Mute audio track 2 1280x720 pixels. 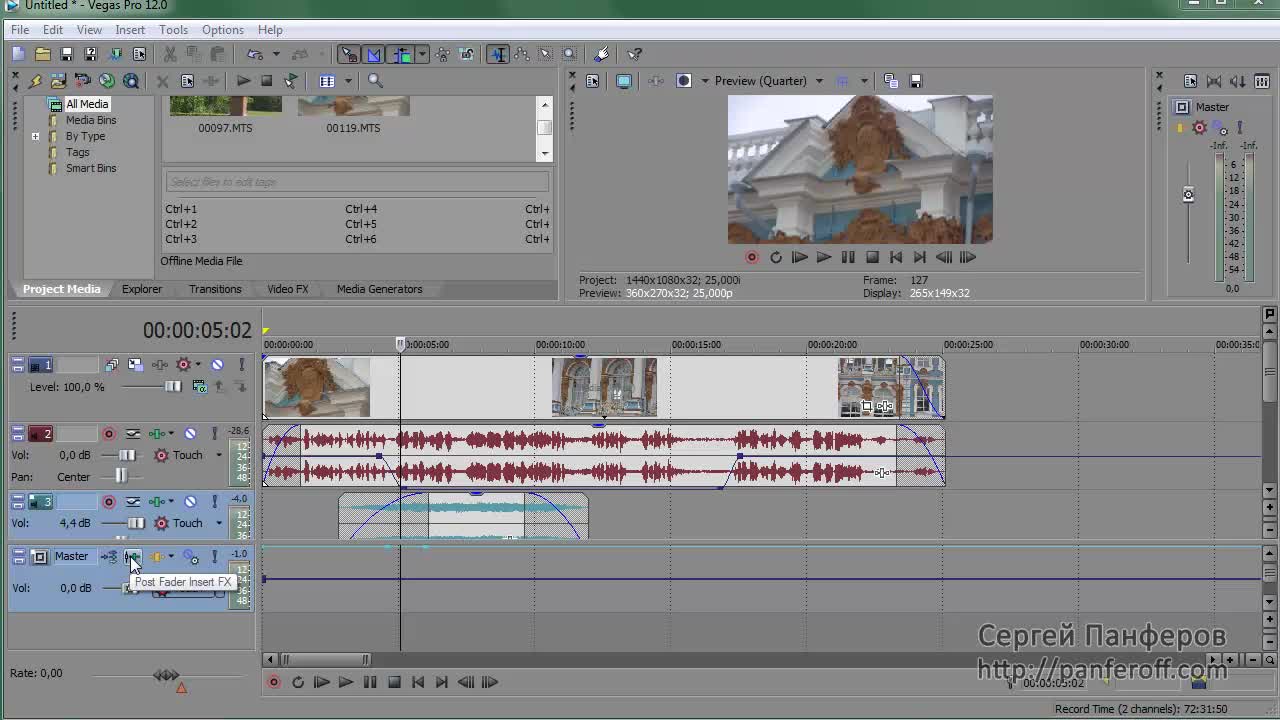pyautogui.click(x=191, y=434)
